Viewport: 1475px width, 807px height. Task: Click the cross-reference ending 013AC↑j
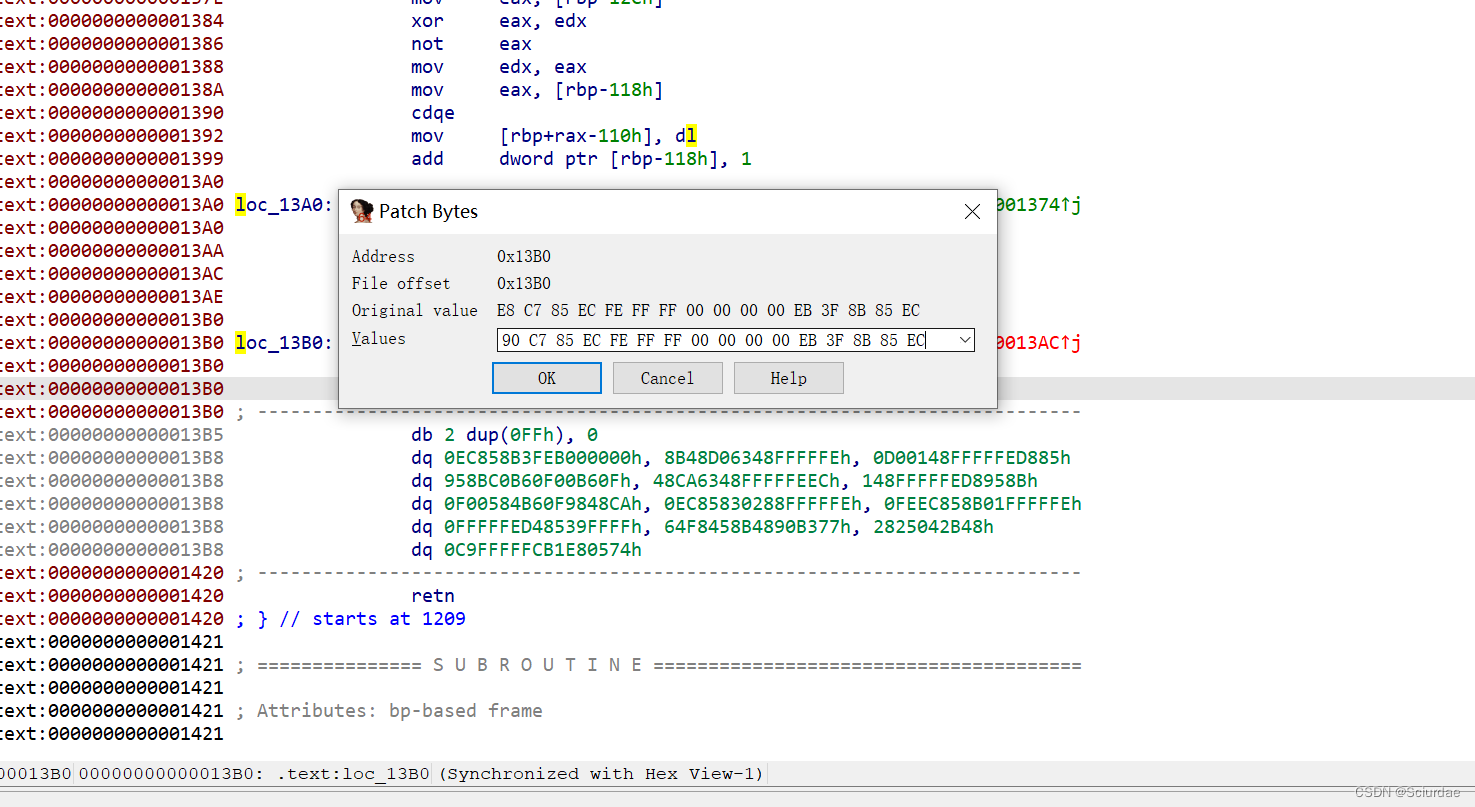pyautogui.click(x=1039, y=343)
